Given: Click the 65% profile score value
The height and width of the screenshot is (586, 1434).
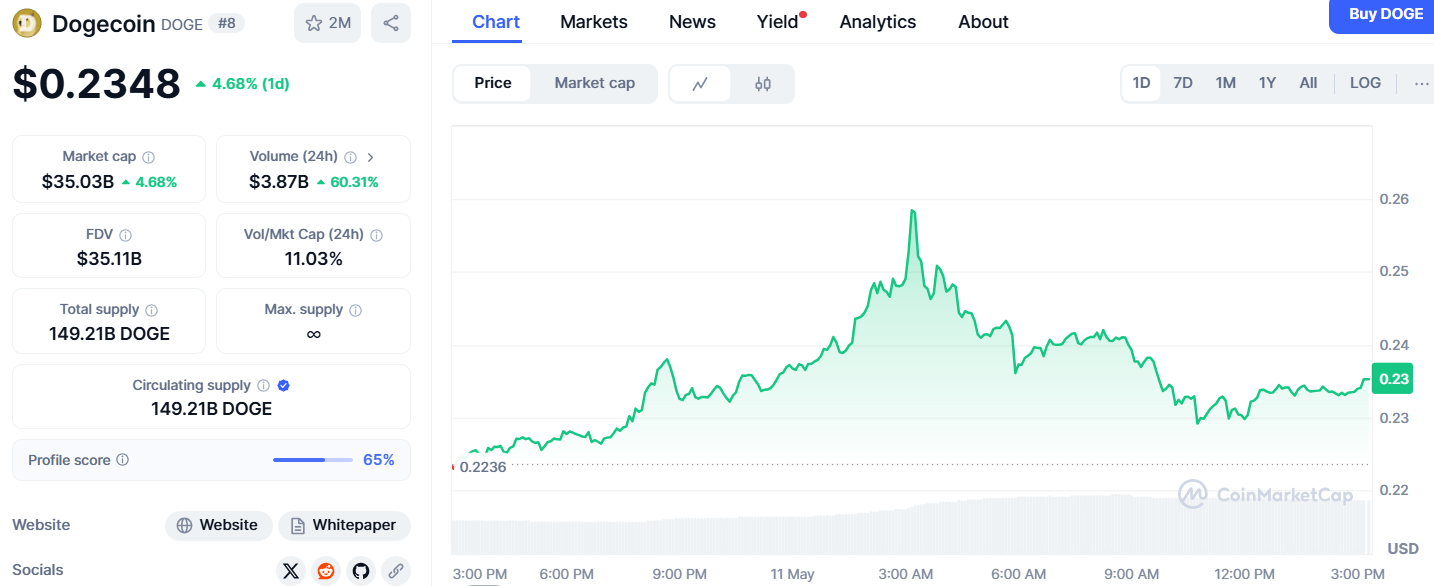Looking at the screenshot, I should (x=379, y=460).
